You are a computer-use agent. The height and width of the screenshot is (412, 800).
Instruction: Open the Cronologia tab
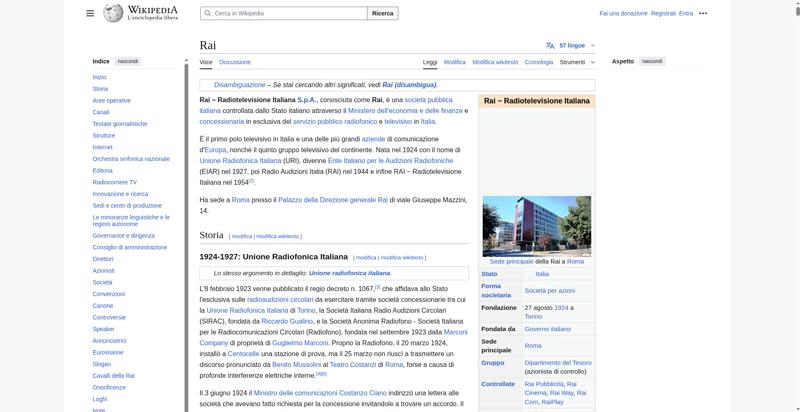pyautogui.click(x=539, y=62)
